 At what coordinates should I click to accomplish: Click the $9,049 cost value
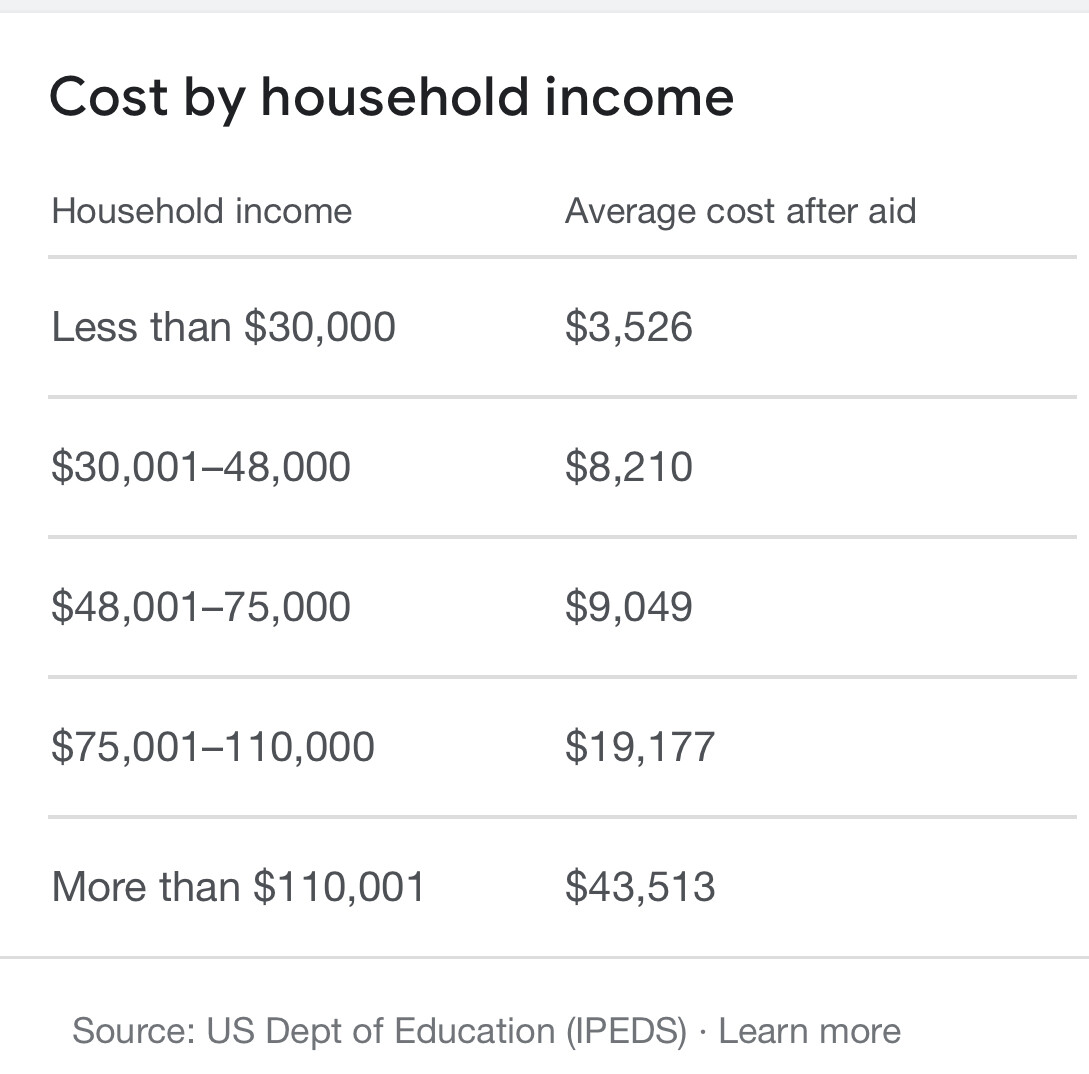629,606
